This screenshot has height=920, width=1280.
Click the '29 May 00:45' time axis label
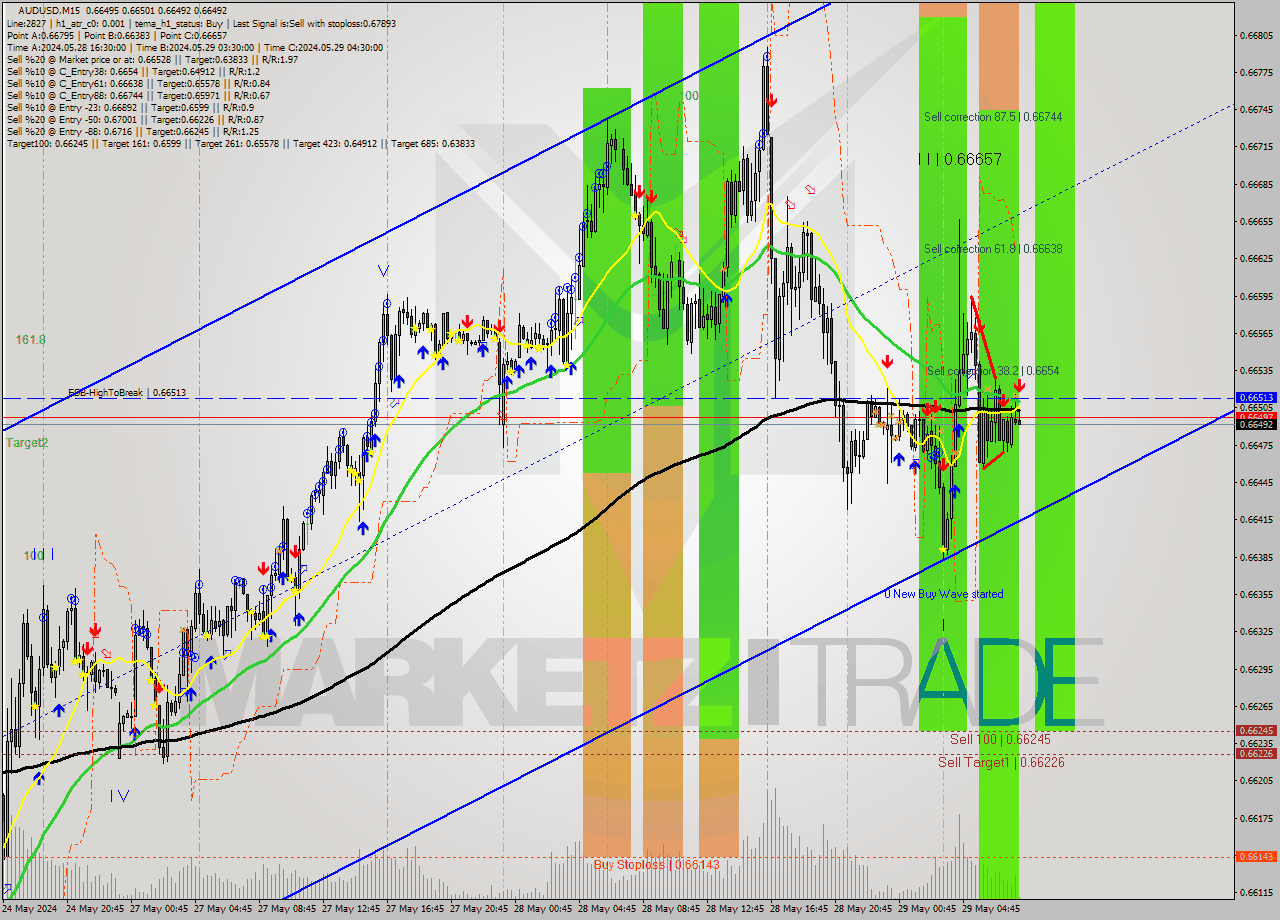[929, 910]
